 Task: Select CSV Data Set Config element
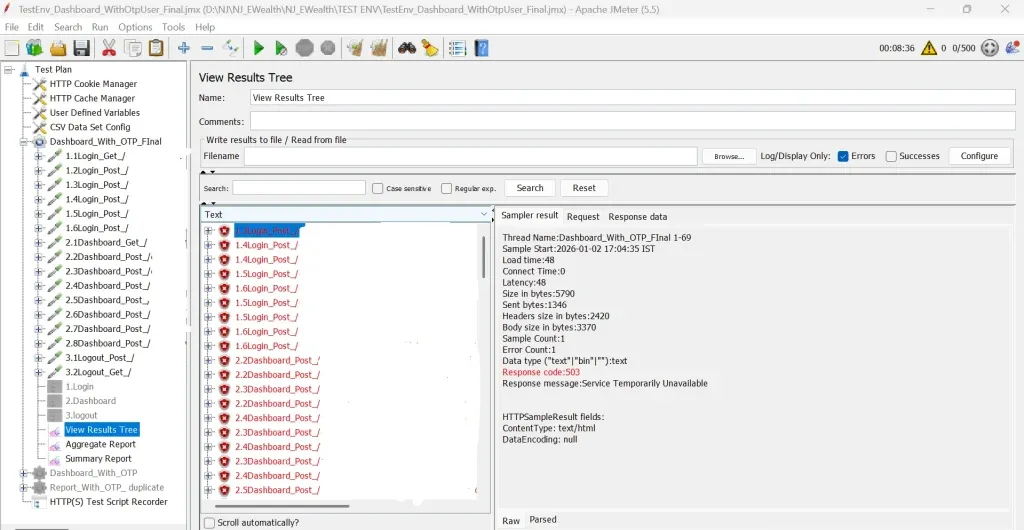click(90, 127)
